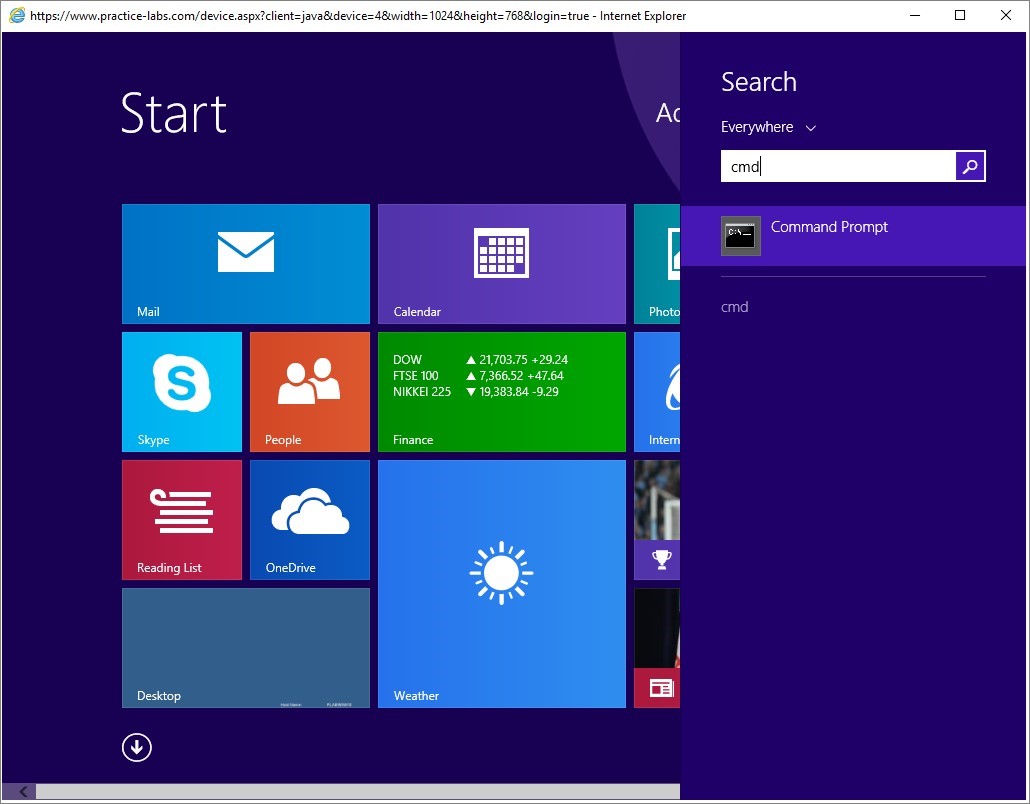Open the Mail tile
The height and width of the screenshot is (804, 1030).
point(245,264)
